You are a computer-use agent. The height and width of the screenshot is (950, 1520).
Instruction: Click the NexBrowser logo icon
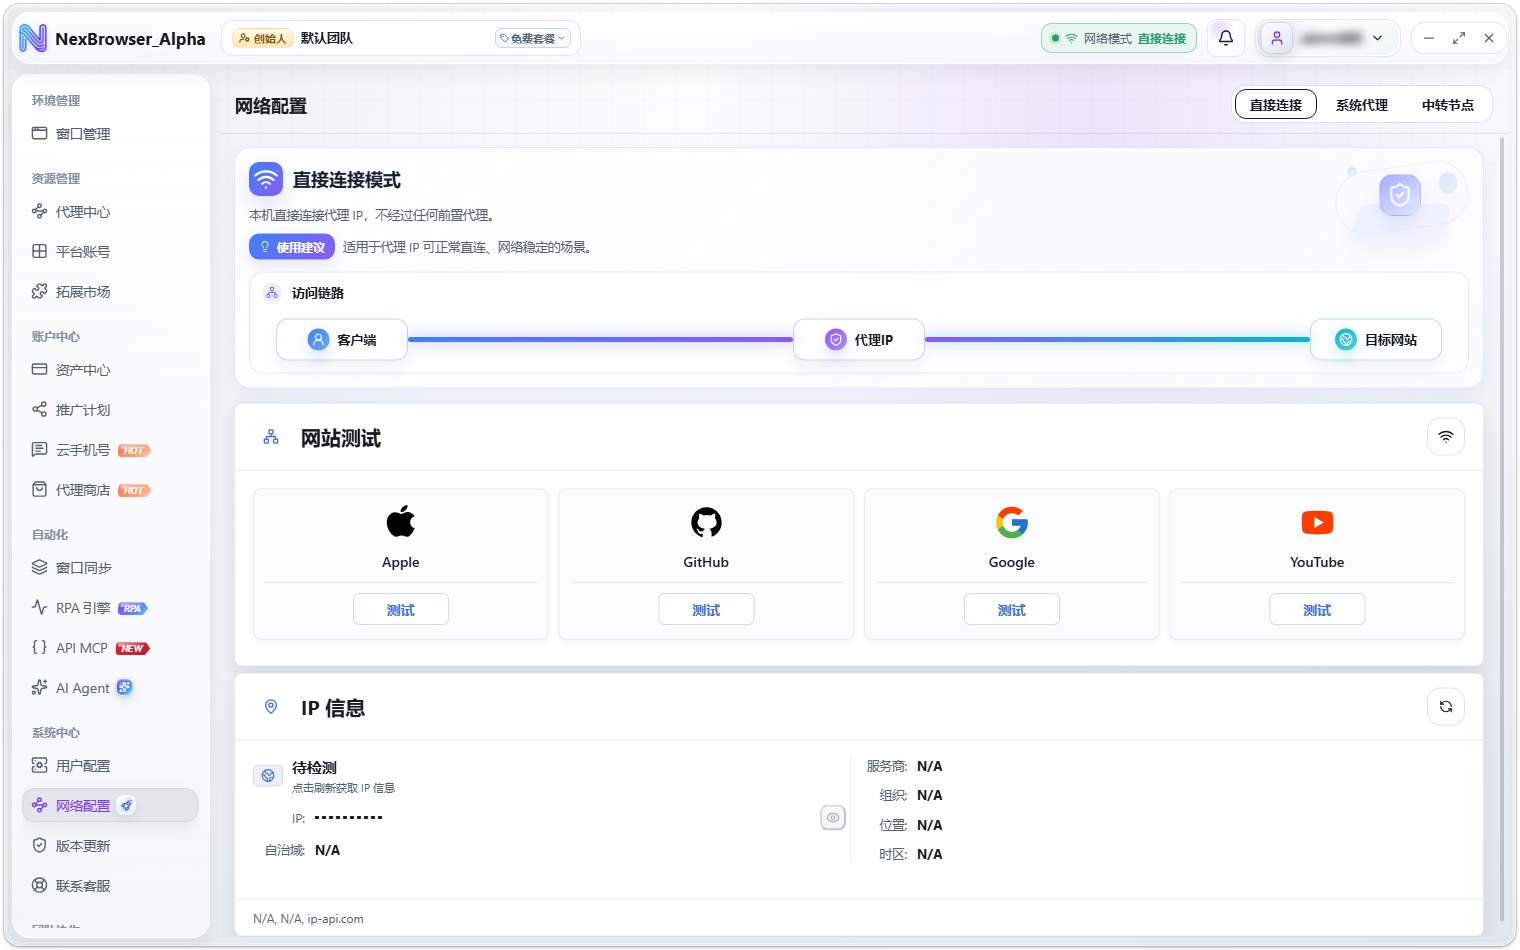click(x=33, y=38)
